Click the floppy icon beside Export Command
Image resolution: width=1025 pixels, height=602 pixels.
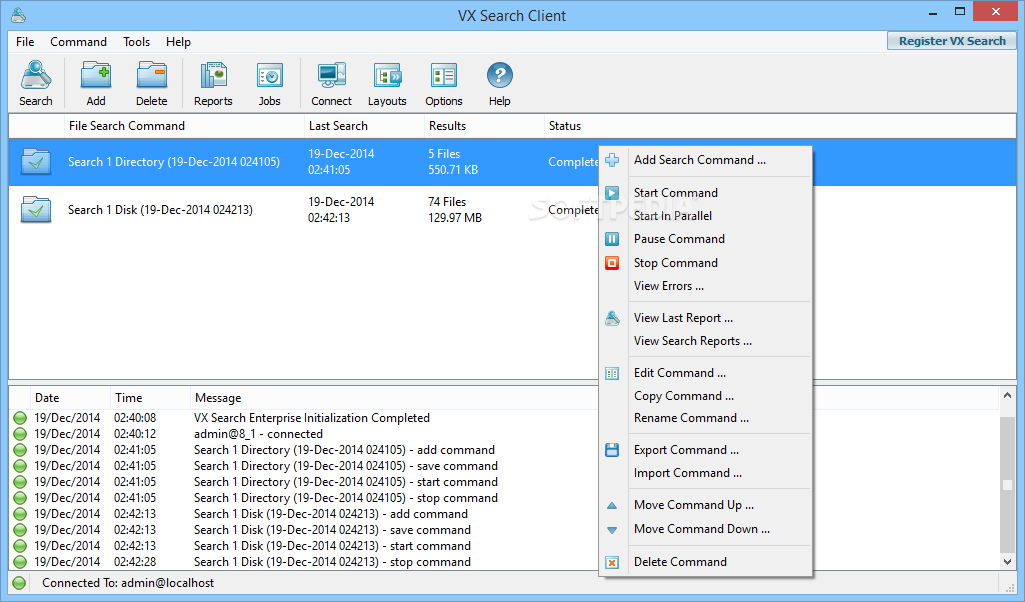click(612, 450)
